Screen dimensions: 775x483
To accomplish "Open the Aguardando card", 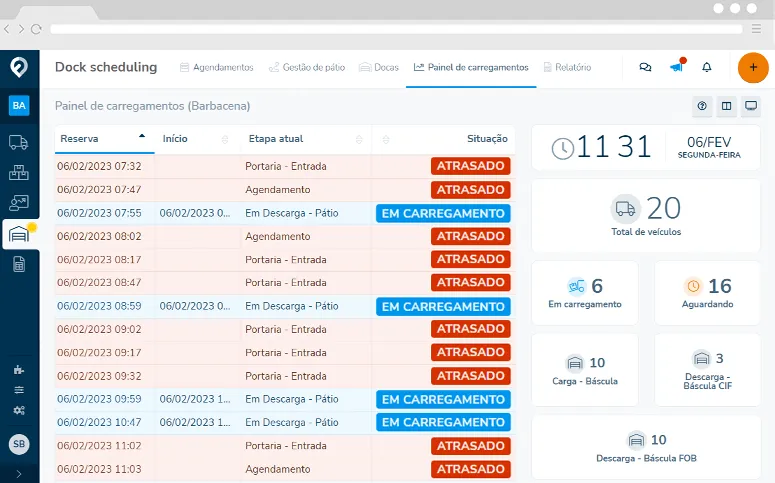I will coord(707,293).
